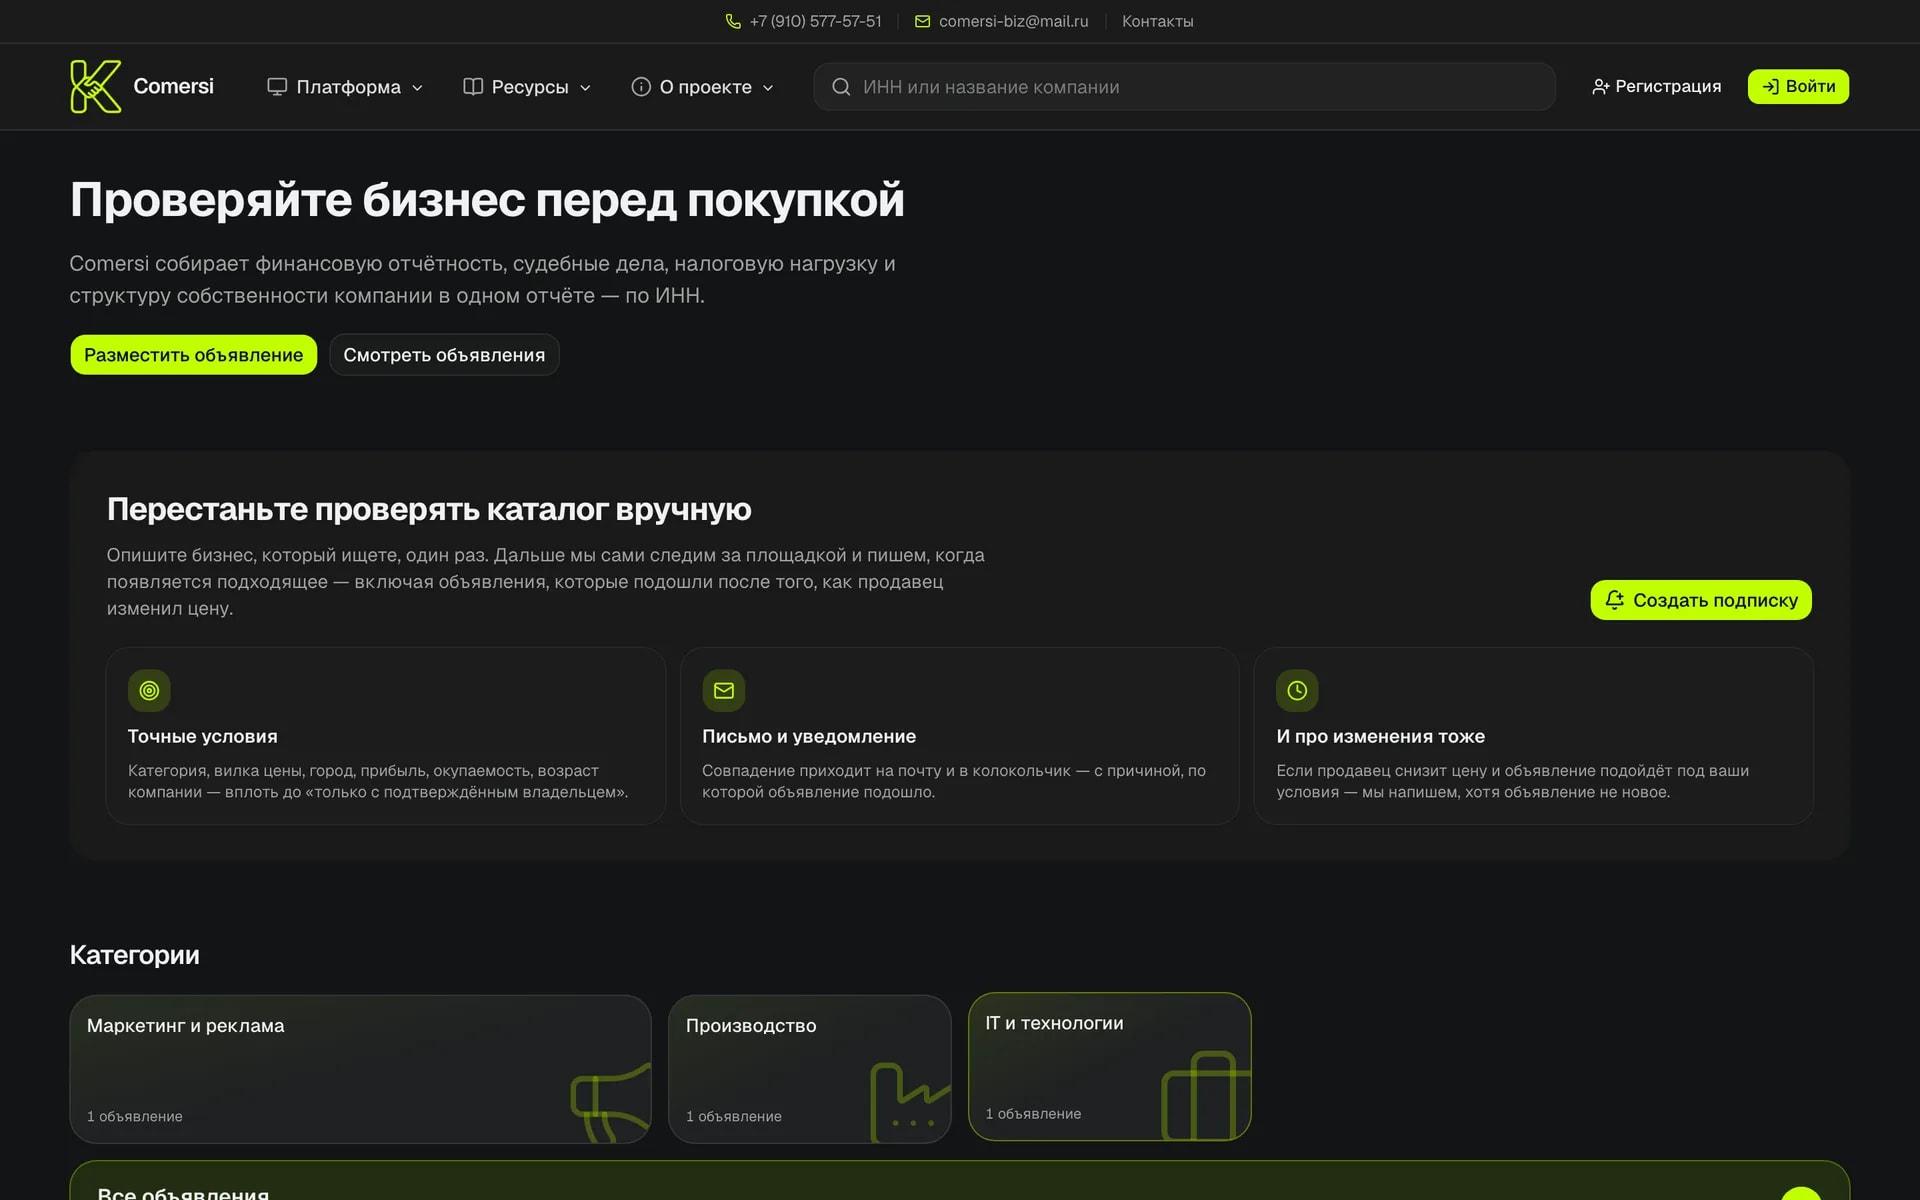Click the comersi-biz@mail.ru email link

1001,21
